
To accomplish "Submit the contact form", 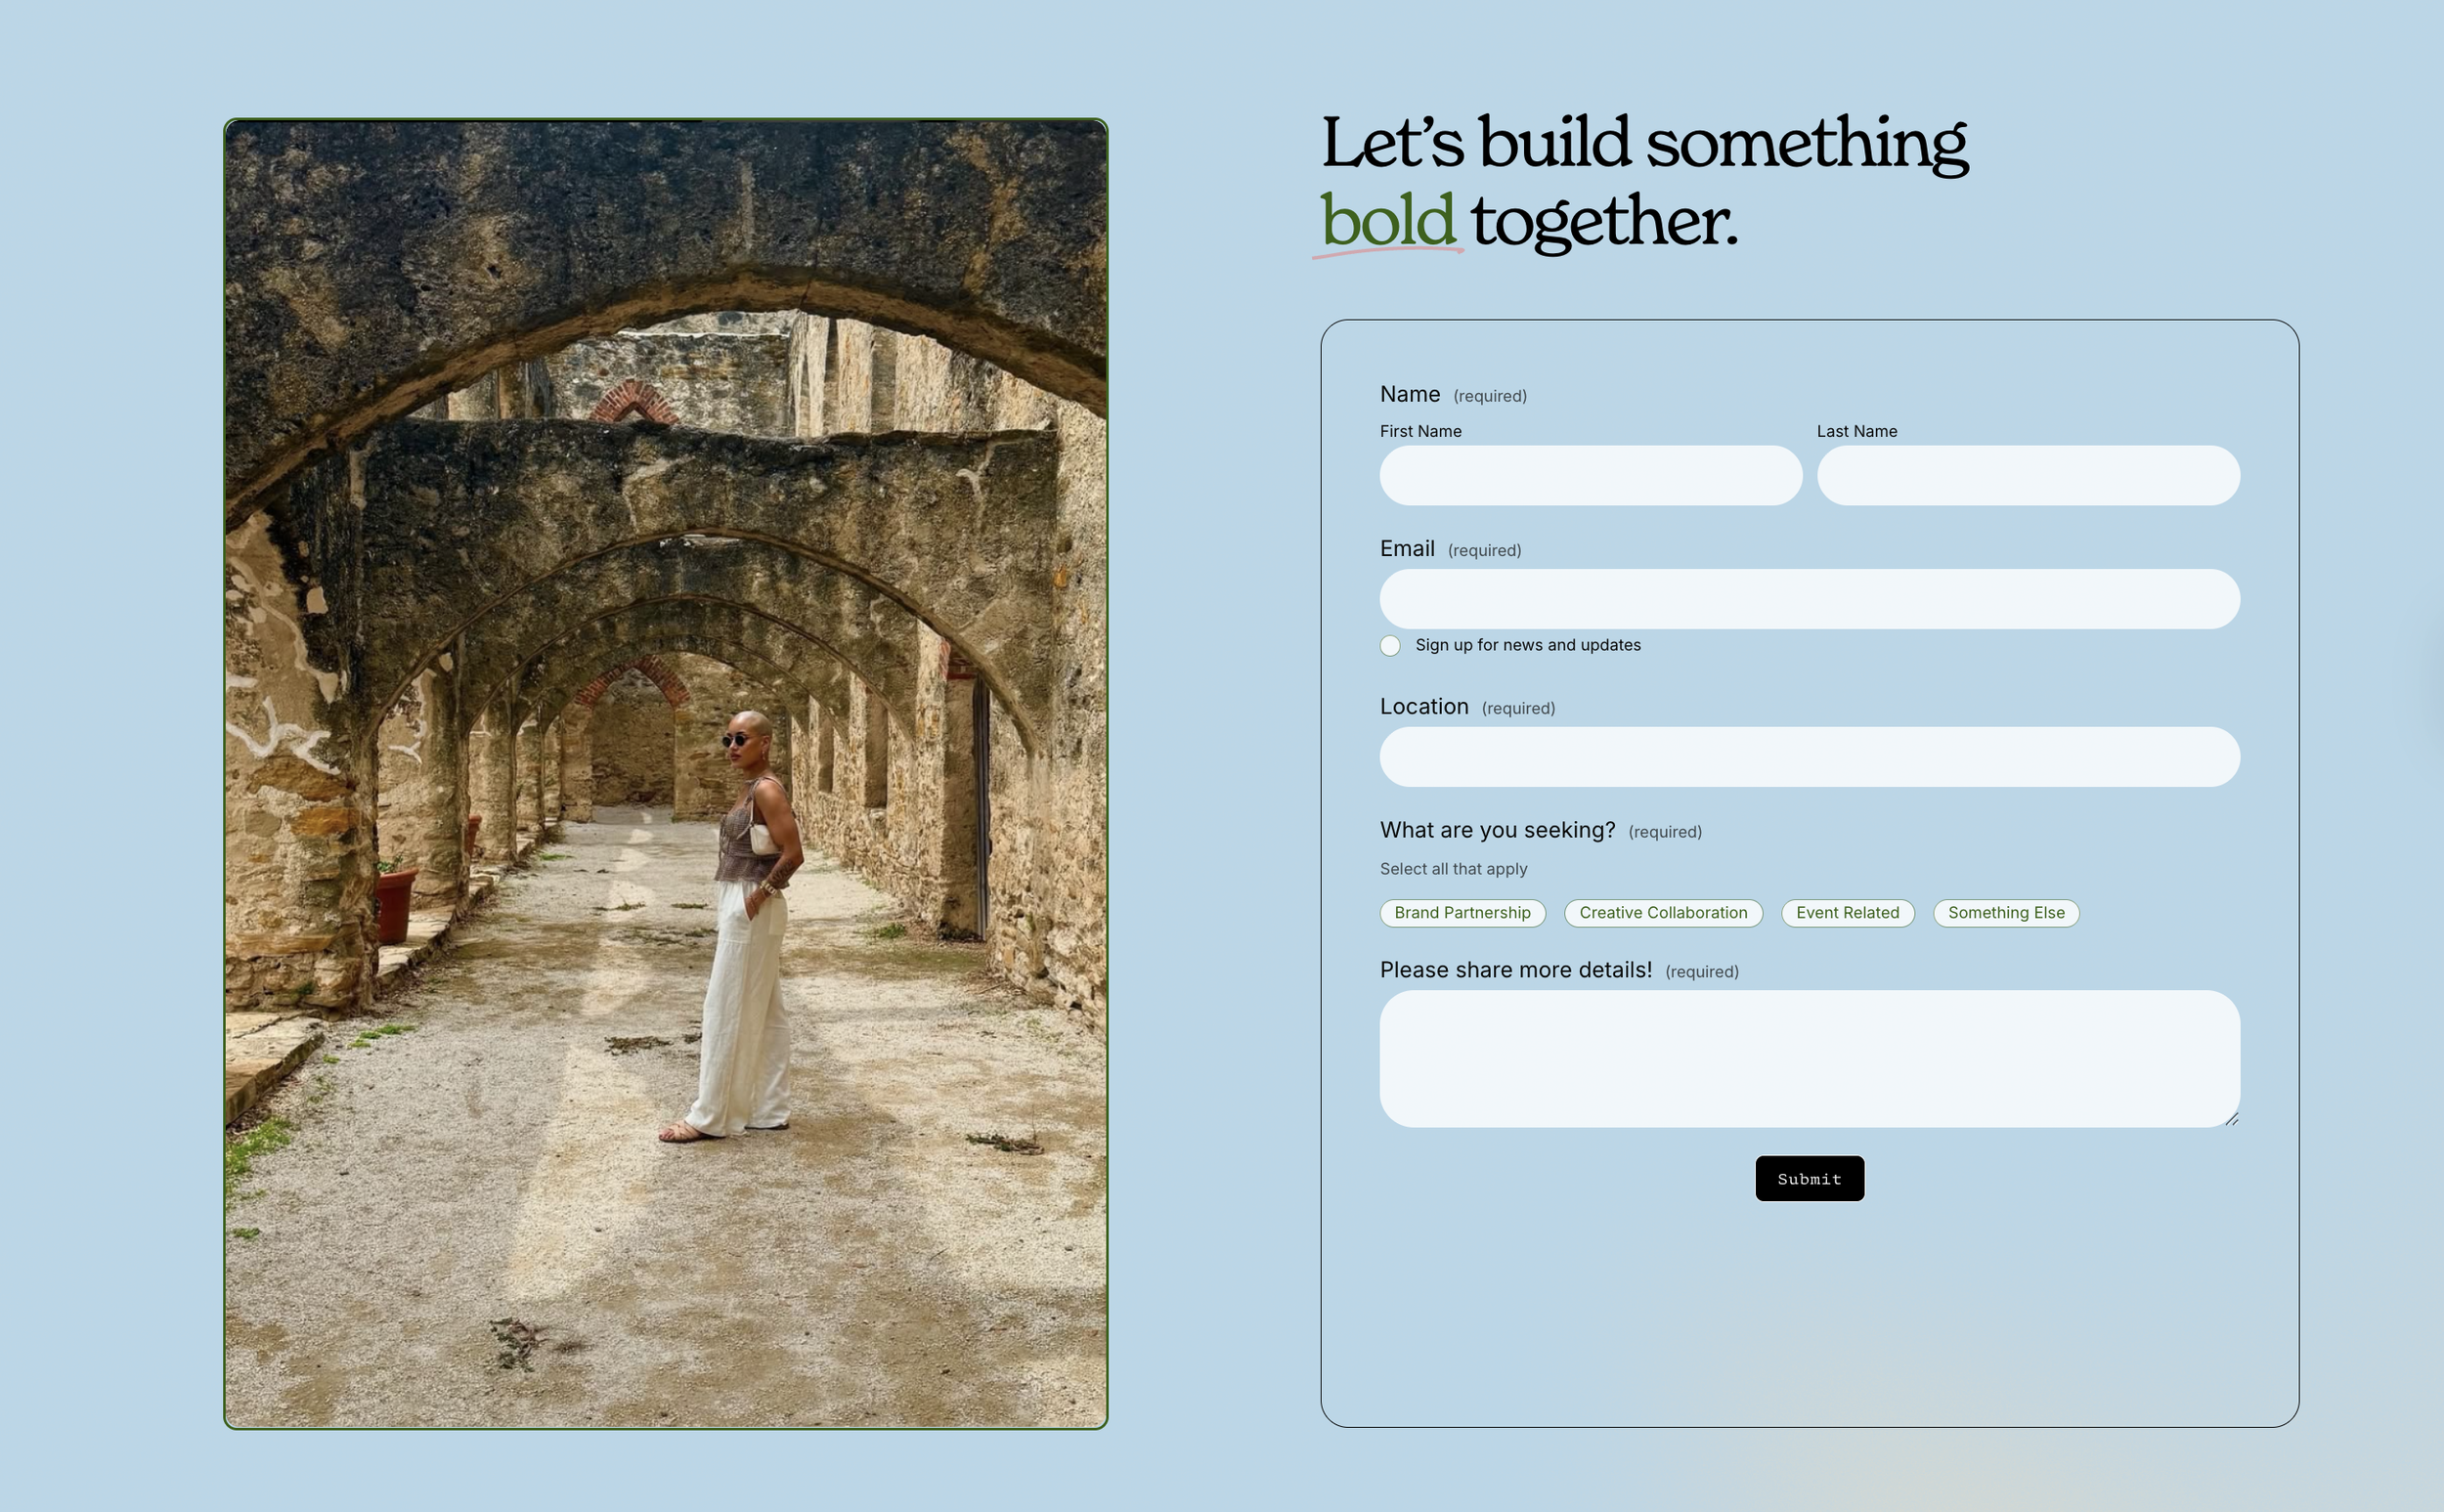I will (1809, 1179).
